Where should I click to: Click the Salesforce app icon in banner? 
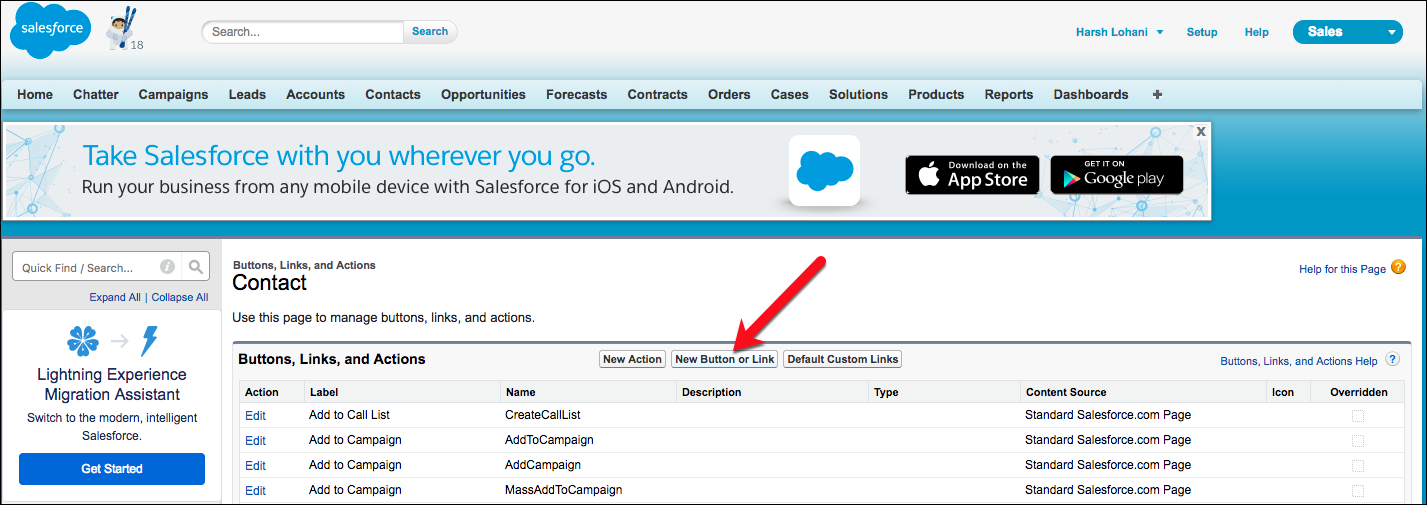[x=824, y=170]
